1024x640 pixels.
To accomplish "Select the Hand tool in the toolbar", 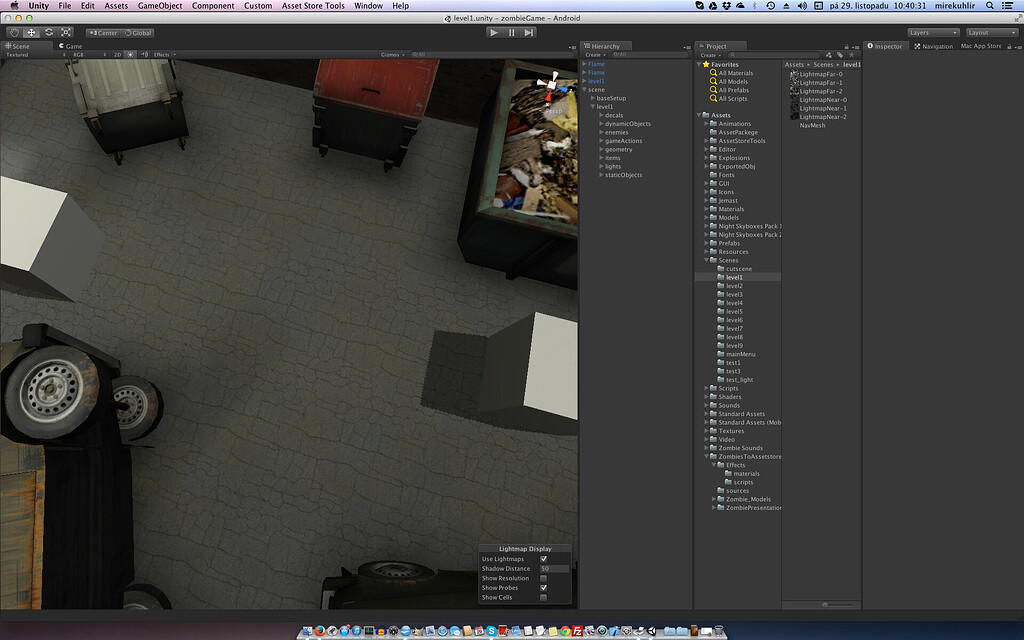I will [x=15, y=33].
